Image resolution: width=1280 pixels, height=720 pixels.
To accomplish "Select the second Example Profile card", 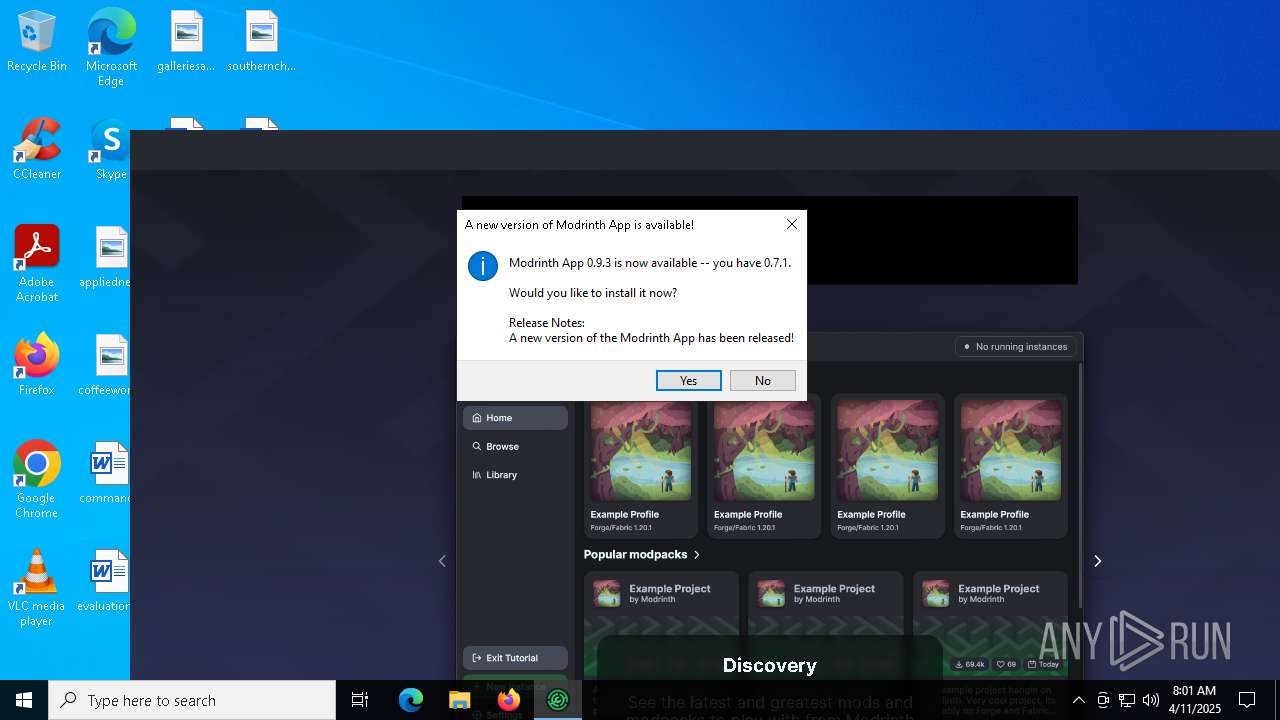I will coord(764,466).
